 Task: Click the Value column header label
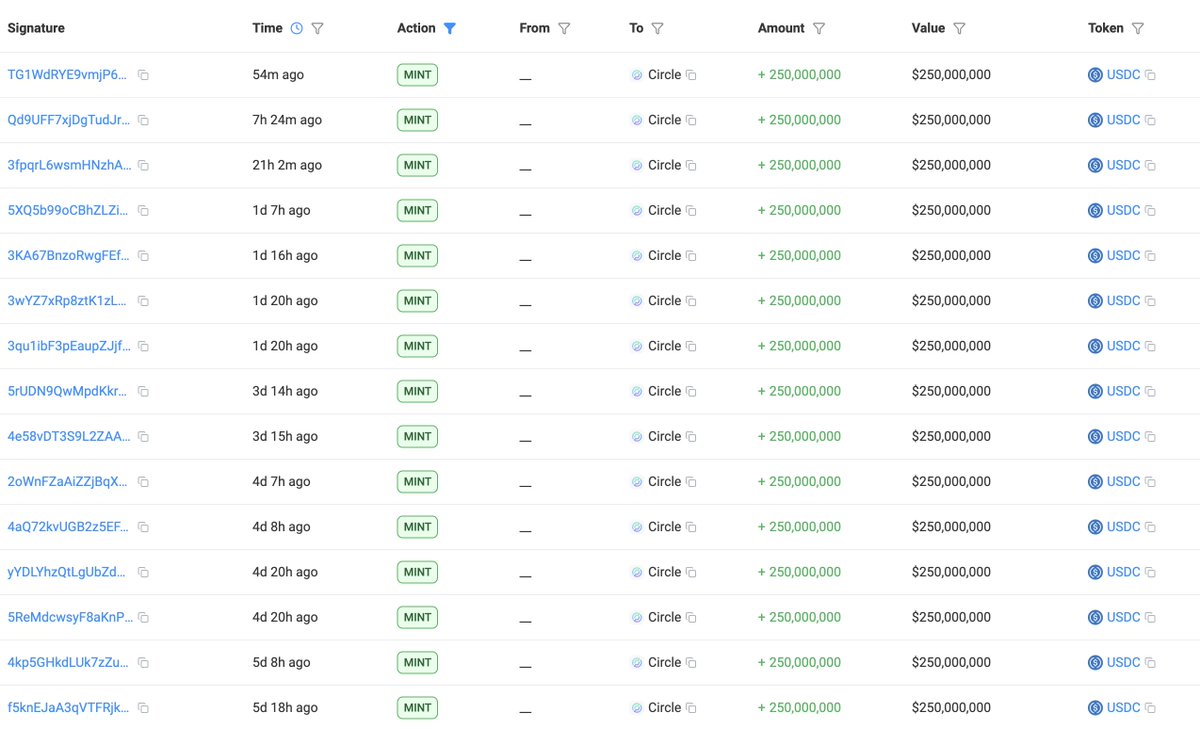(928, 28)
